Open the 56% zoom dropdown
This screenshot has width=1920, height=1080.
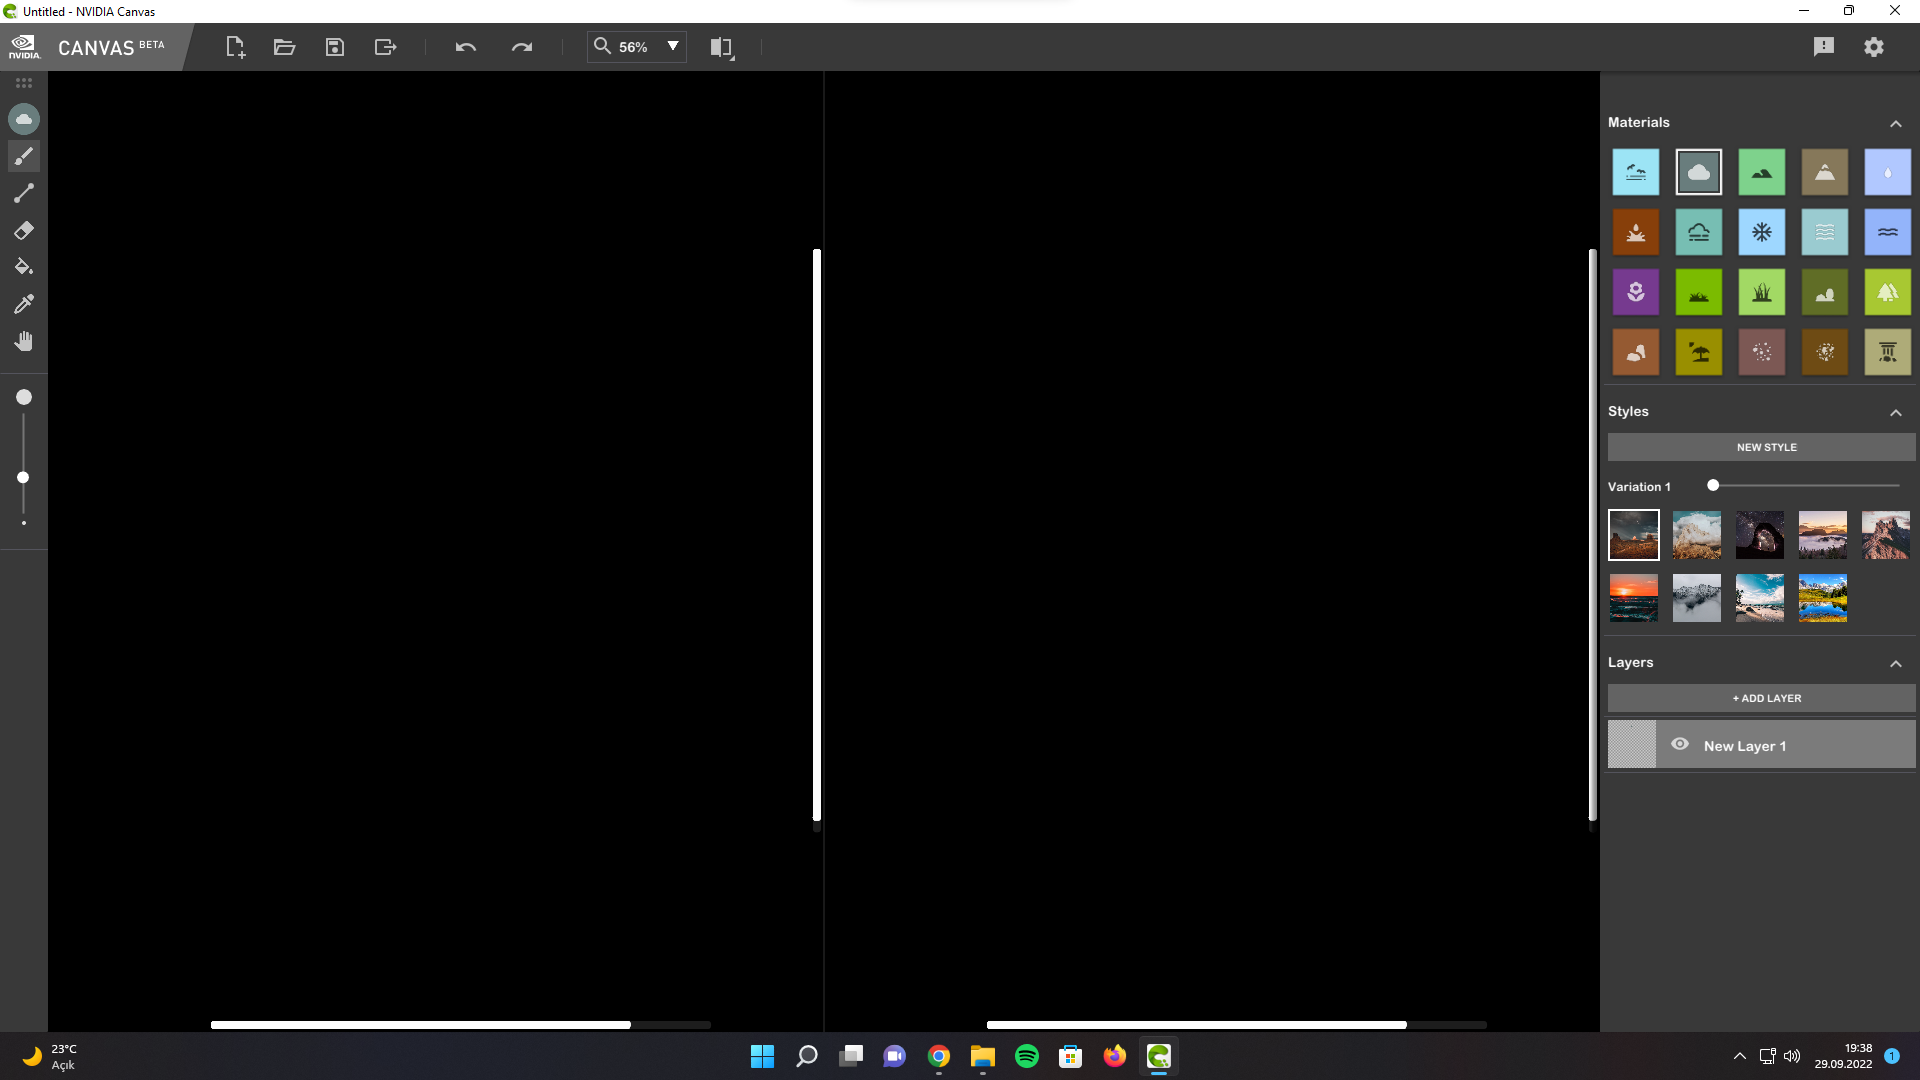click(x=673, y=46)
